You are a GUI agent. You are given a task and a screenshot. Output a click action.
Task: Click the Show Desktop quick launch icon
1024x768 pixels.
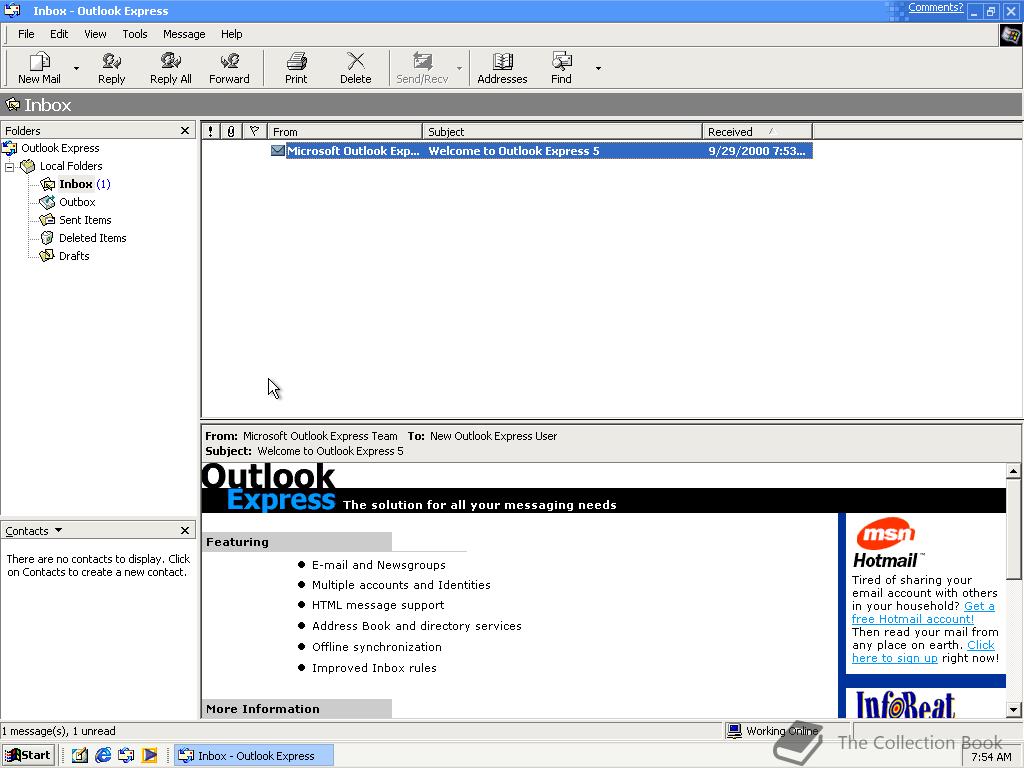click(x=80, y=756)
